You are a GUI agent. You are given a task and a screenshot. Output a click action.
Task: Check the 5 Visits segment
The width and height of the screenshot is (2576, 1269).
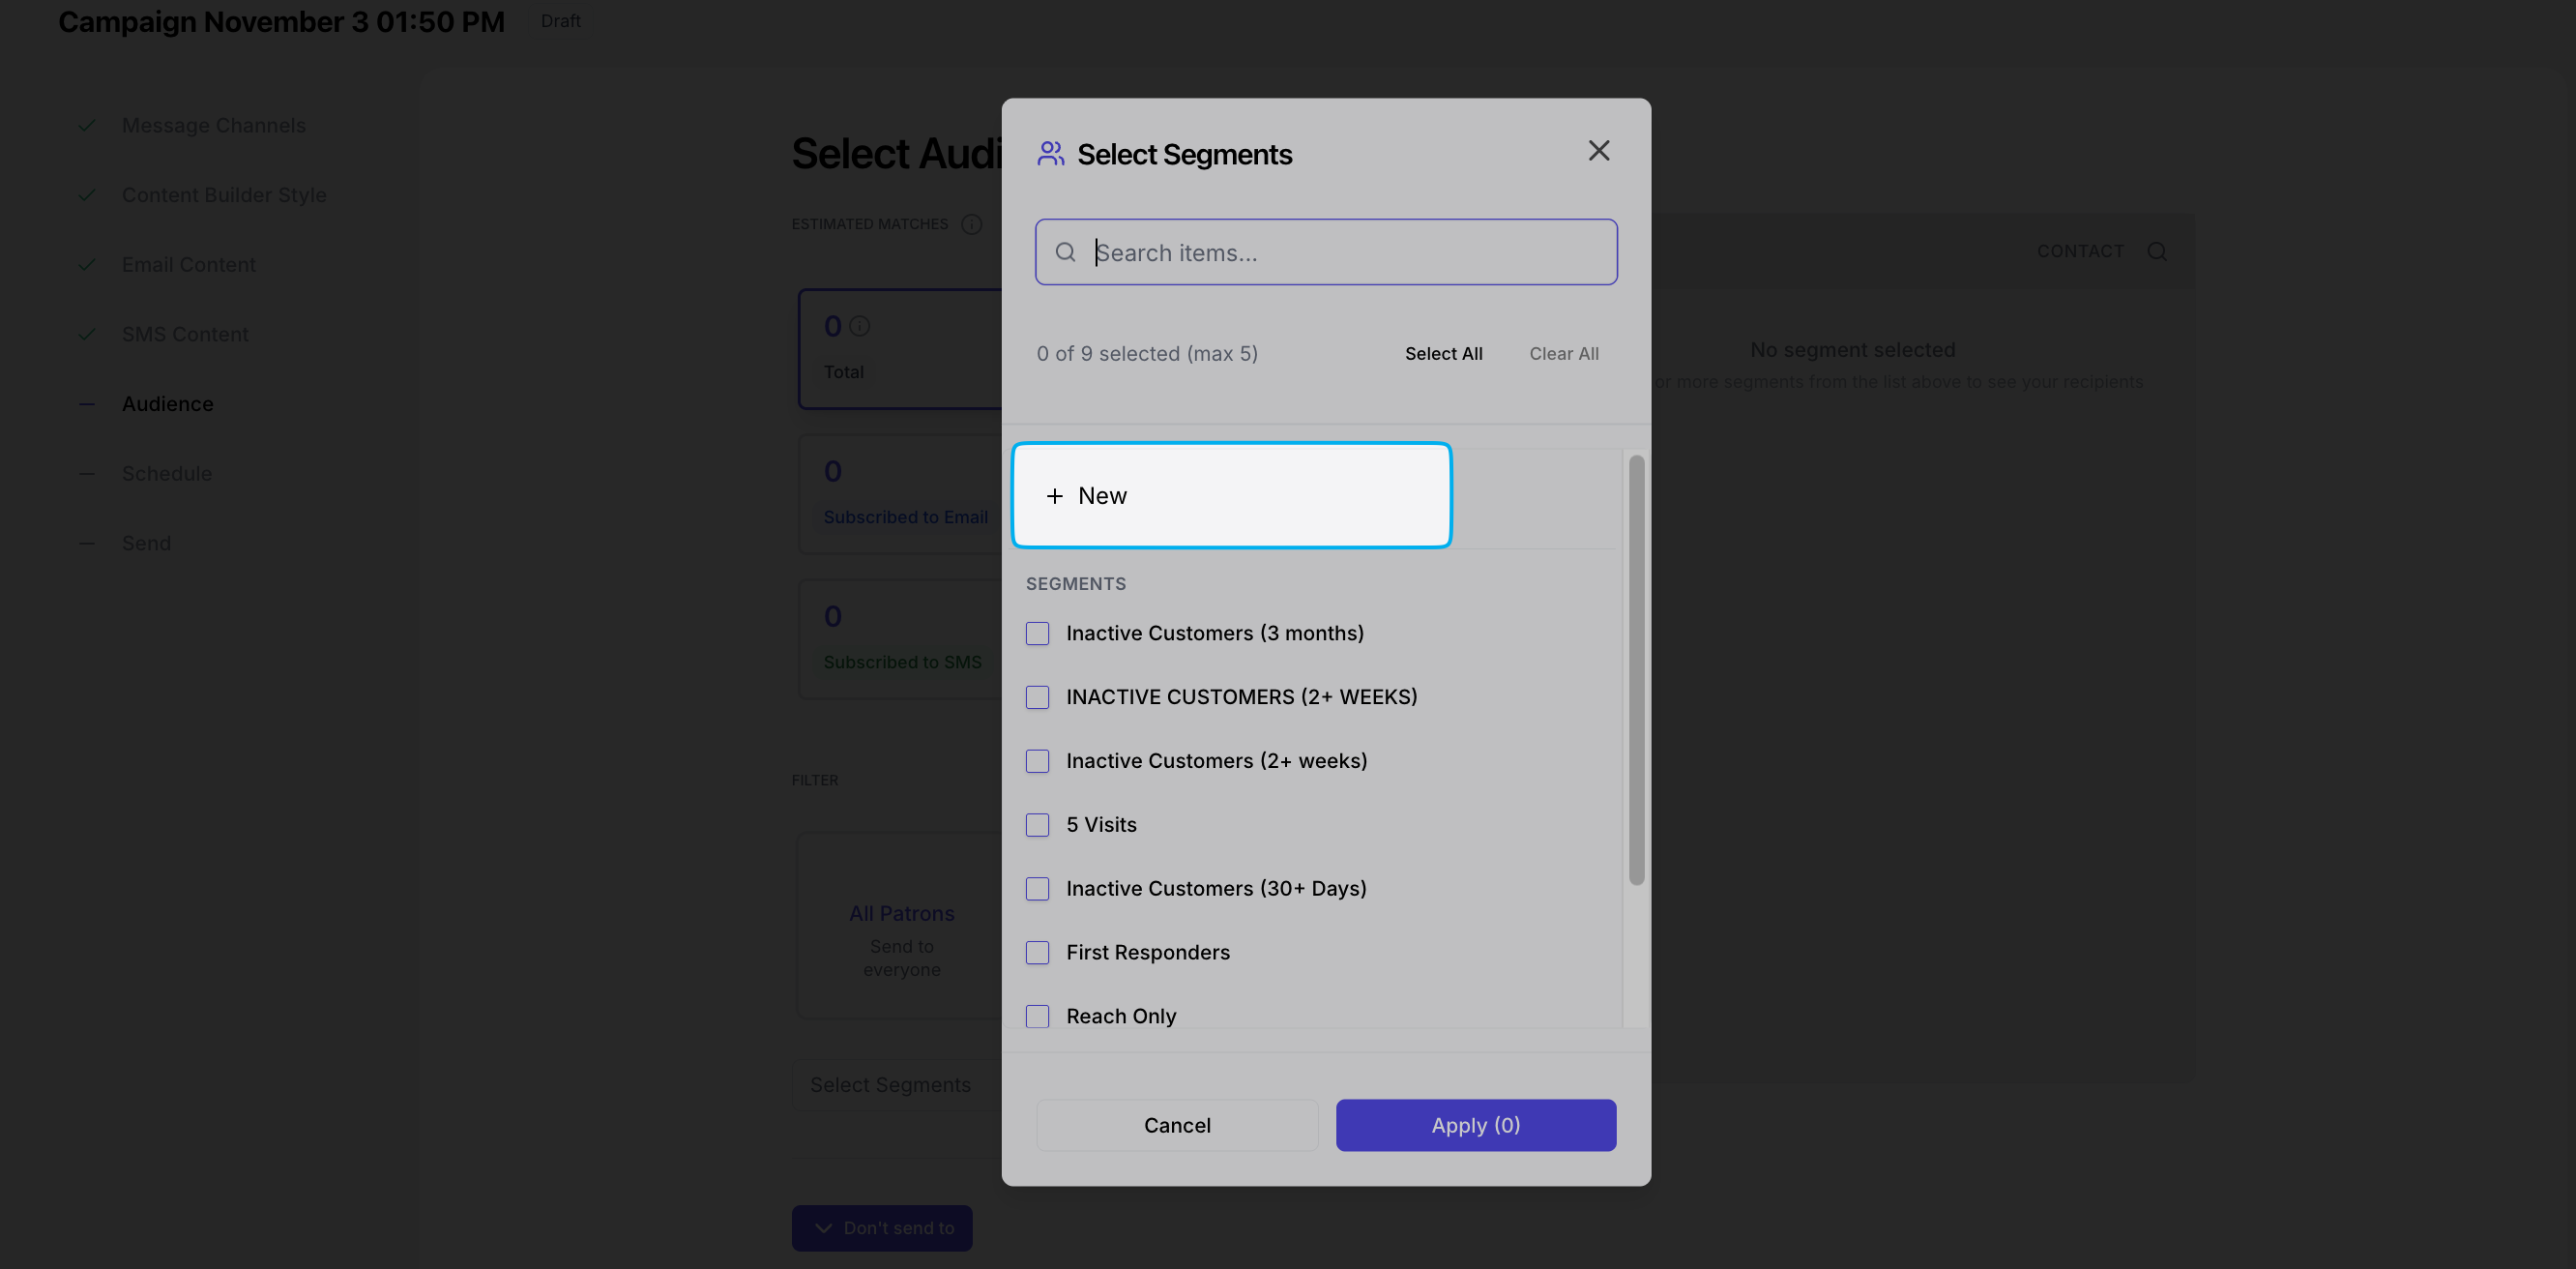click(1037, 825)
